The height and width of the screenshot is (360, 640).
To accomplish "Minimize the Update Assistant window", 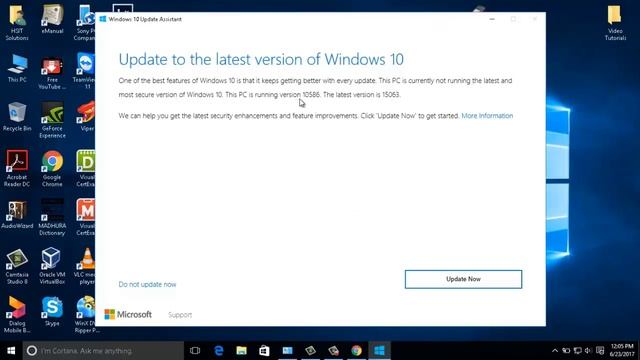I will [x=492, y=19].
